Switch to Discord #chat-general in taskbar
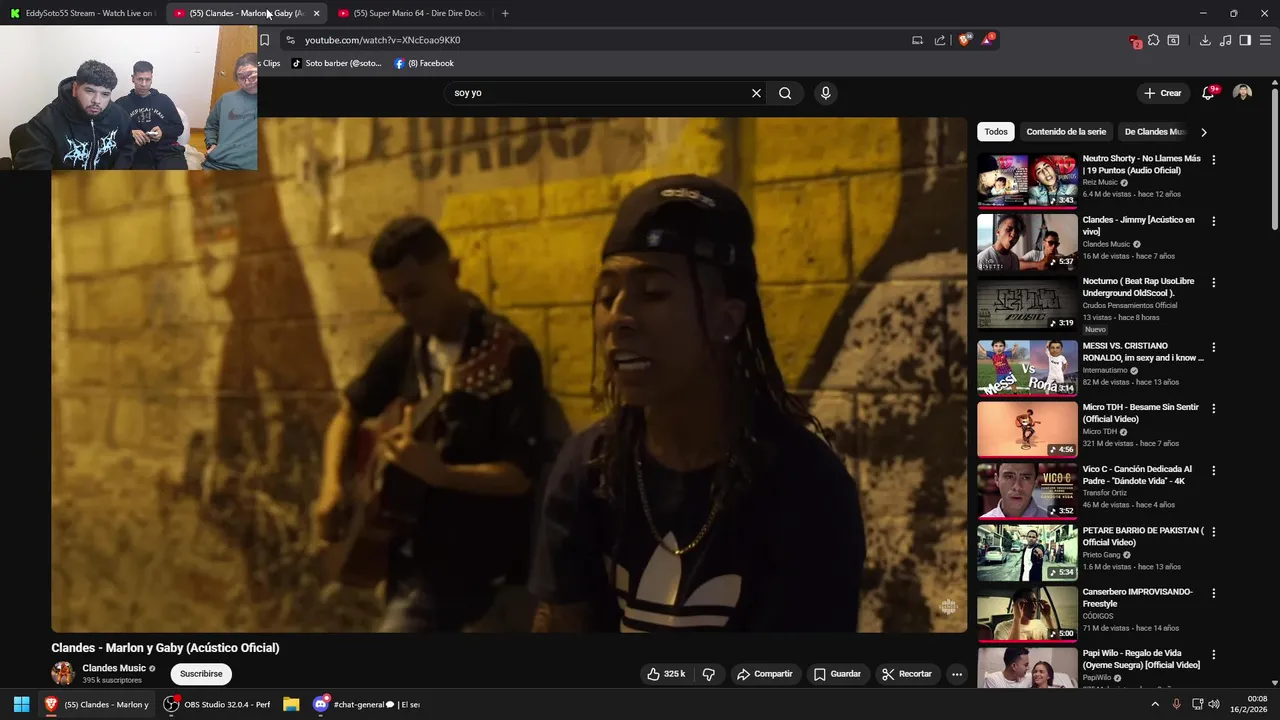The height and width of the screenshot is (720, 1280). (x=367, y=704)
